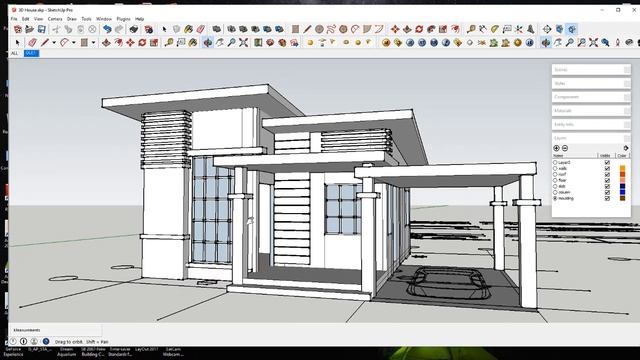Viewport: 640px width, 360px height.
Task: Open the Arc tool dropdown arrow
Action: point(74,42)
